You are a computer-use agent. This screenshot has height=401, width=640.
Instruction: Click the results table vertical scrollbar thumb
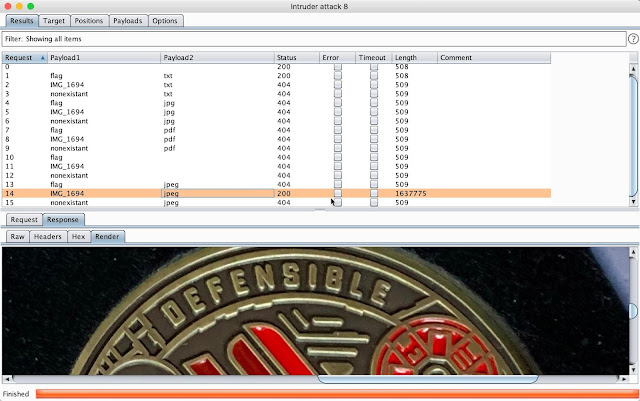click(633, 136)
